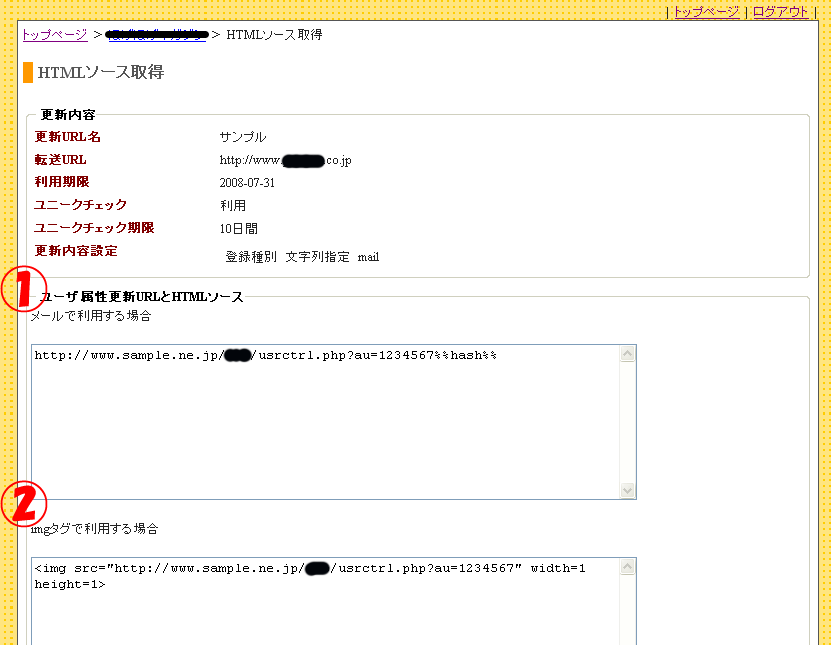Click the down arrow of the mail URL text area scrollbar

pyautogui.click(x=627, y=490)
